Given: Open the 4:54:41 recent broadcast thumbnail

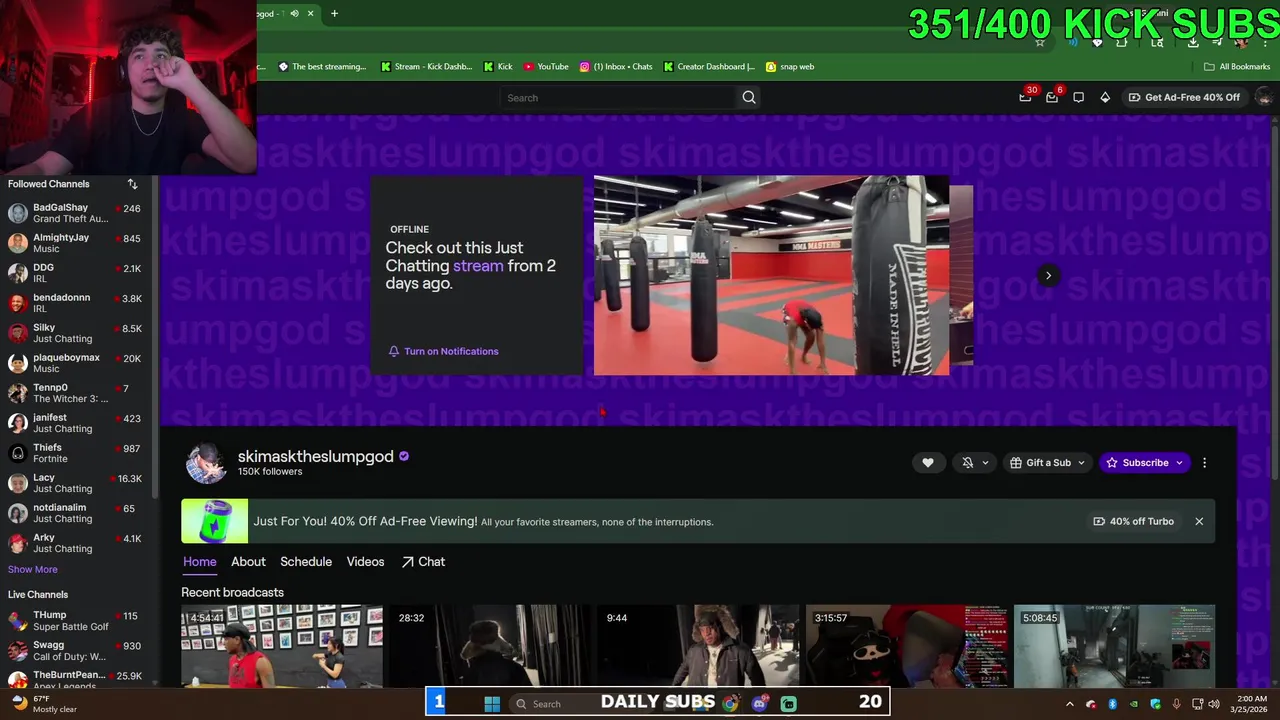Looking at the screenshot, I should (281, 646).
